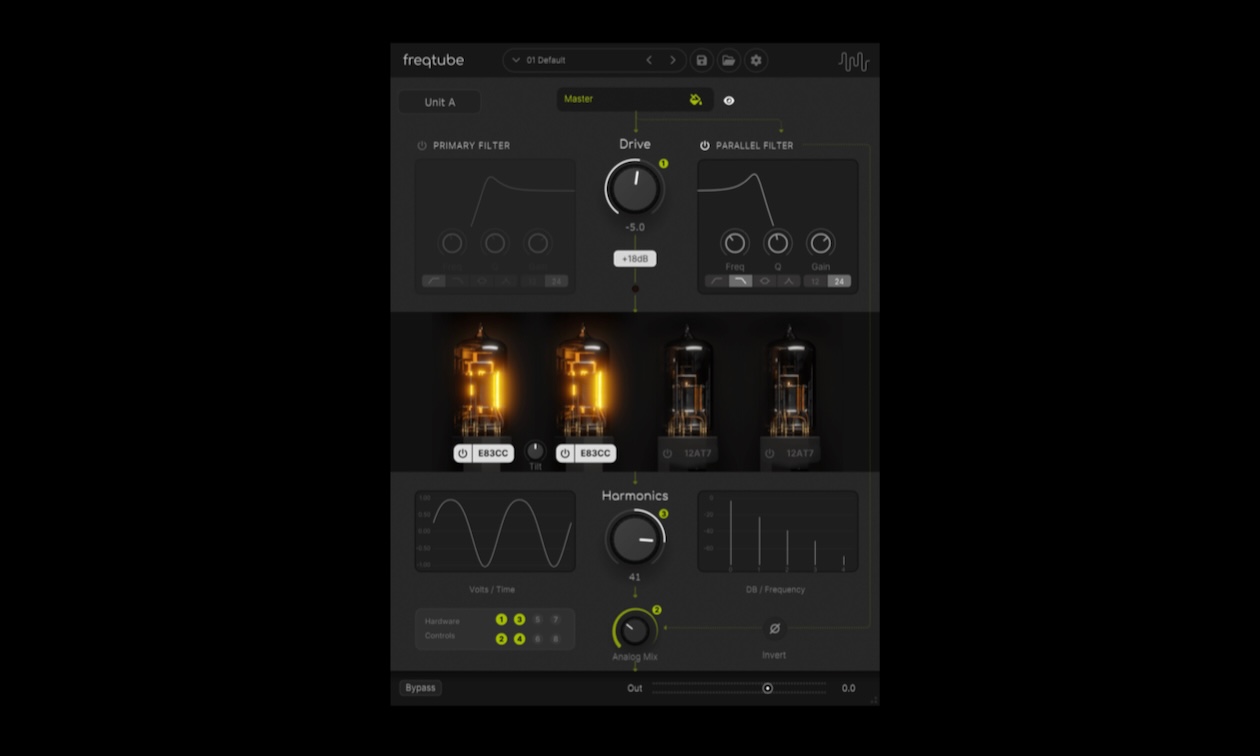Viewport: 1260px width, 756px height.
Task: Select the bell filter shape in Parallel Filter
Action: [x=765, y=282]
